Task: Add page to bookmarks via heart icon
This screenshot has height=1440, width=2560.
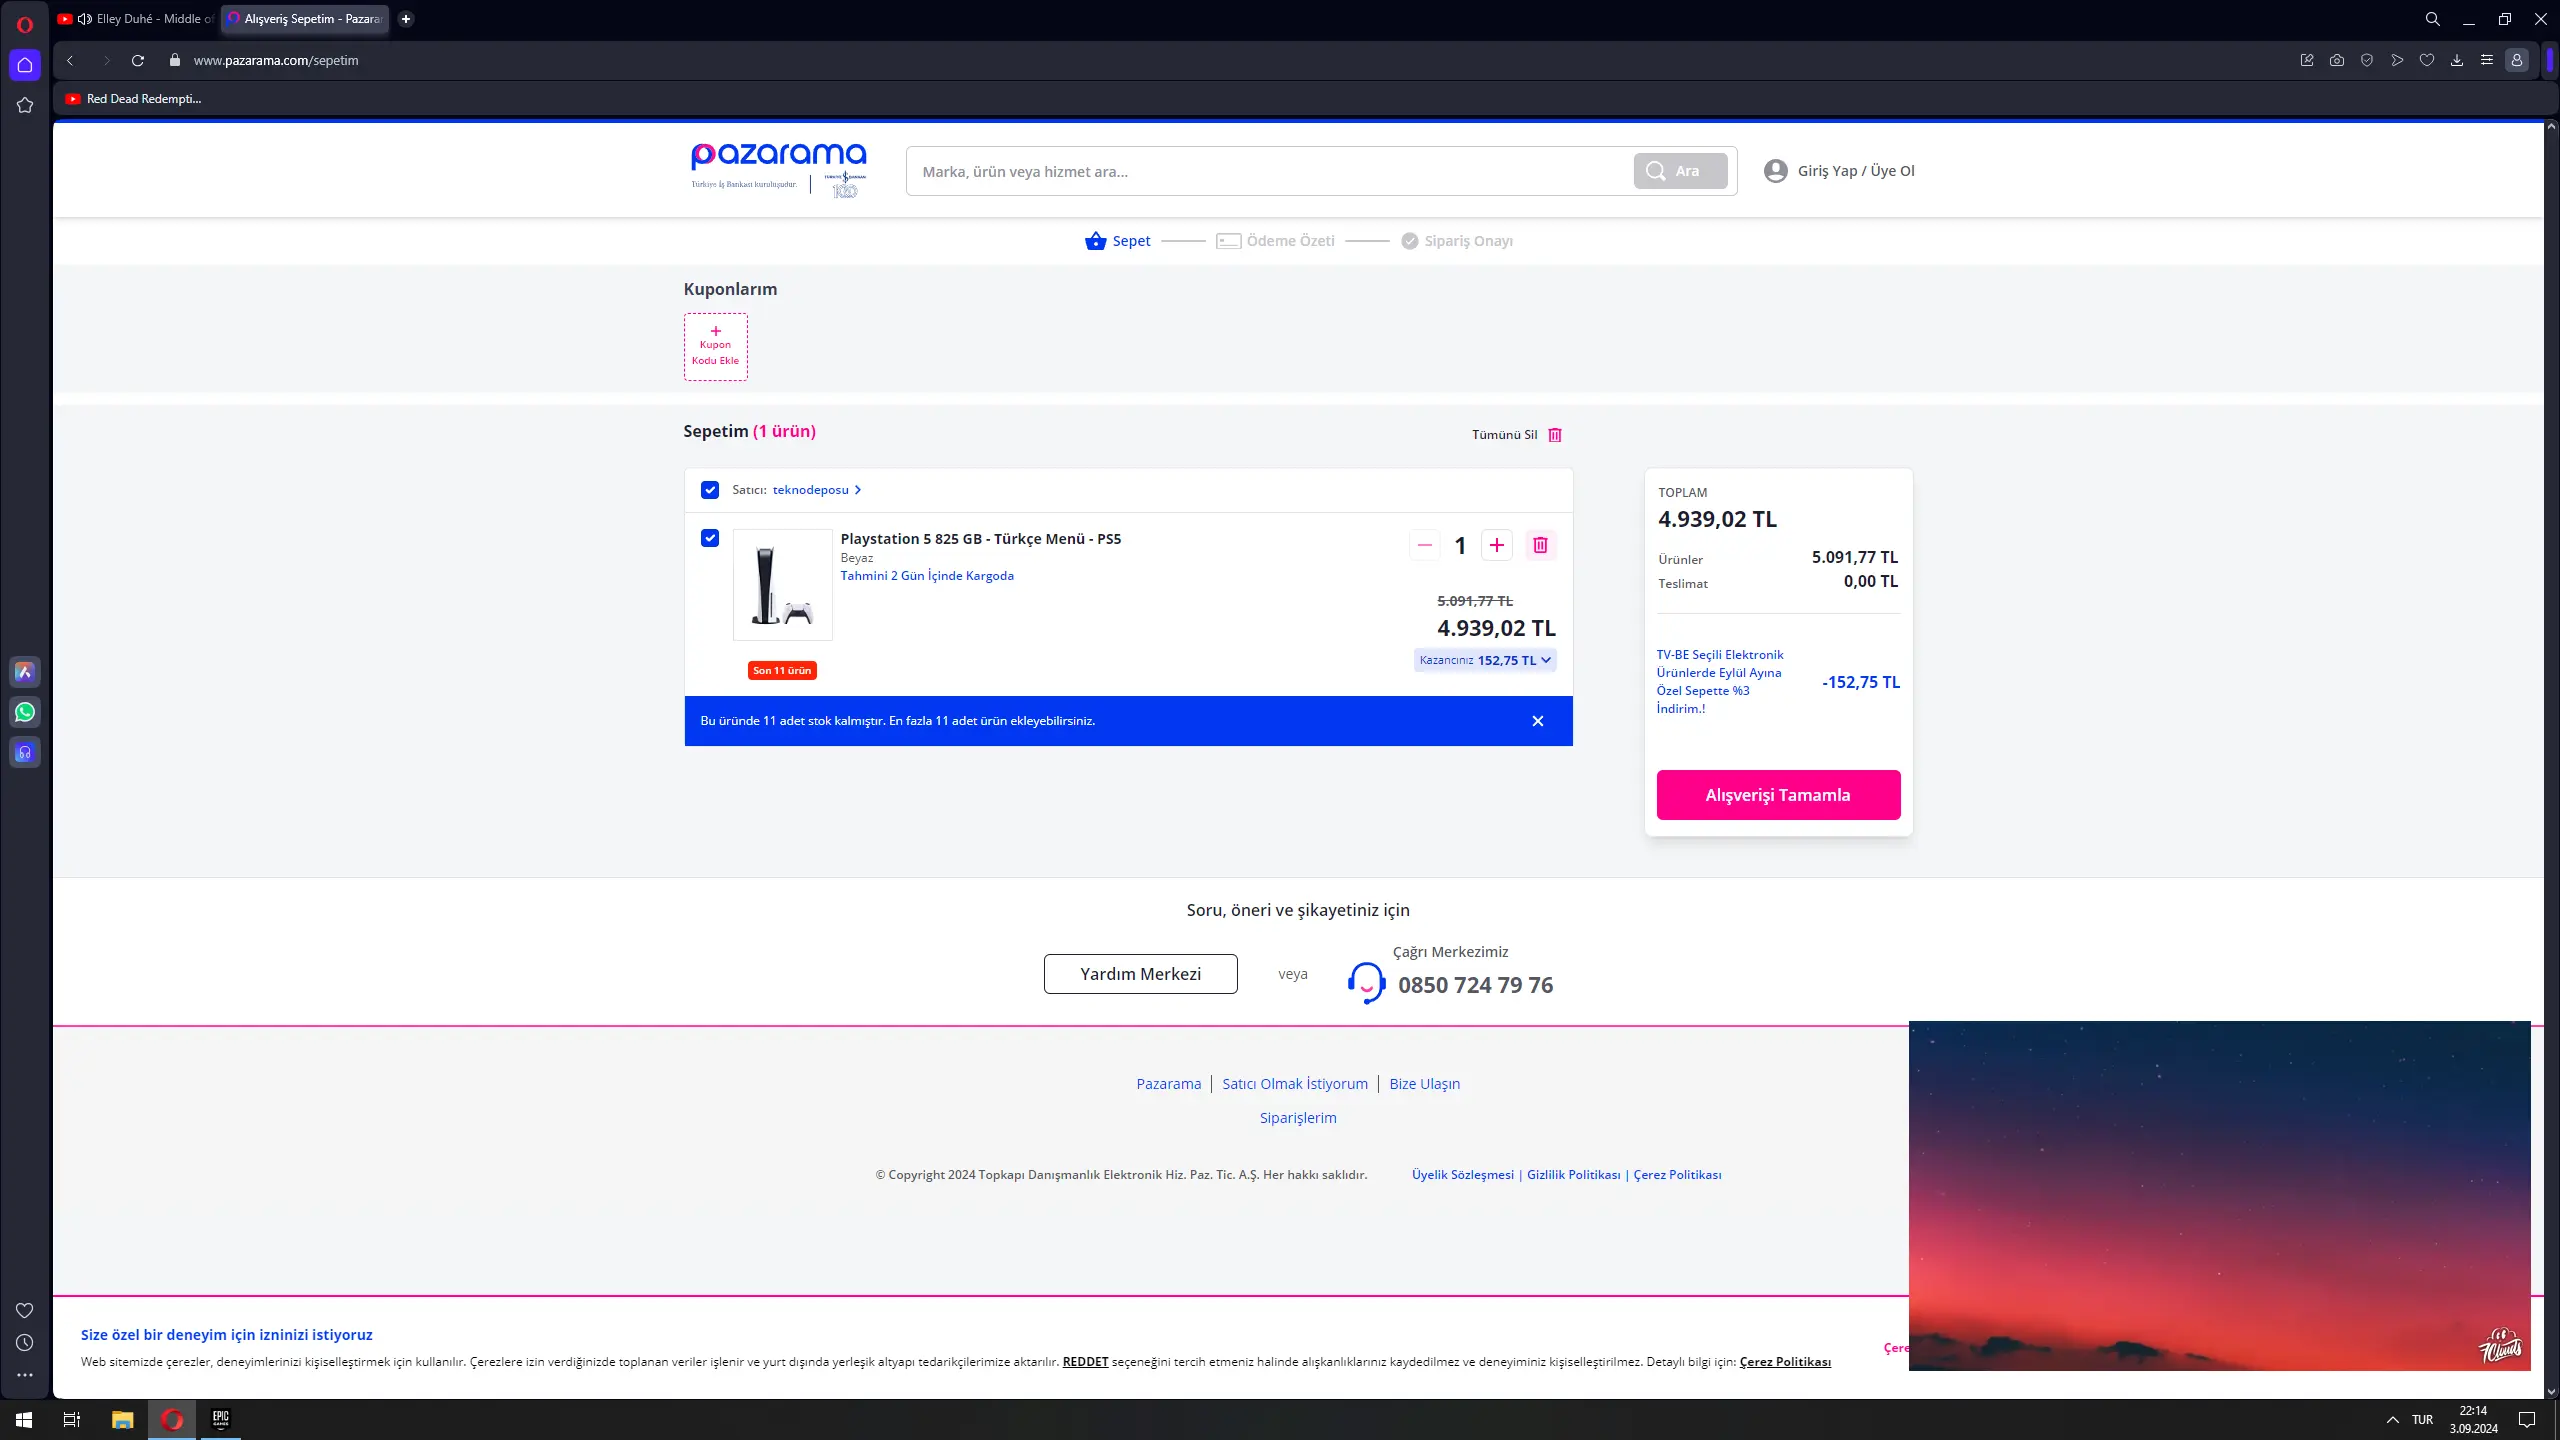Action: click(2426, 60)
